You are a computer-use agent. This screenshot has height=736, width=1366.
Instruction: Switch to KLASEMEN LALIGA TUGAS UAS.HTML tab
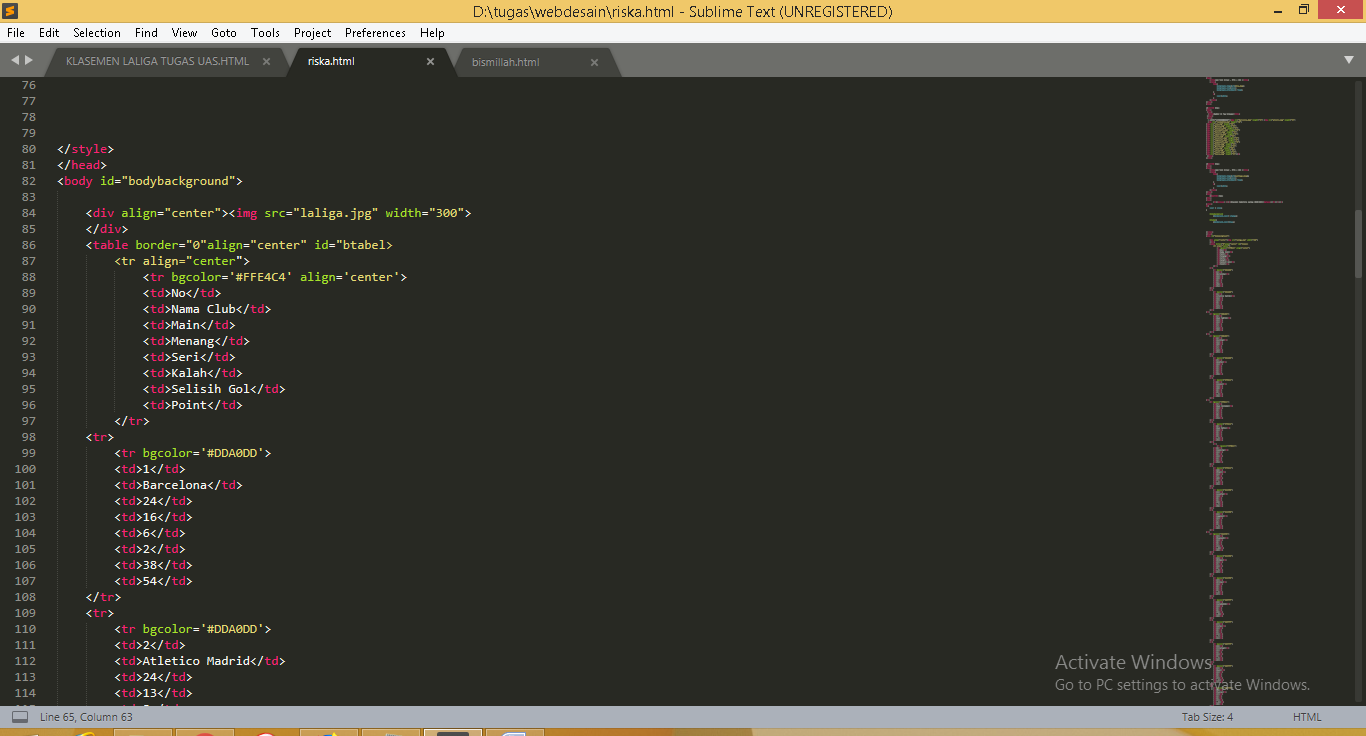157,62
